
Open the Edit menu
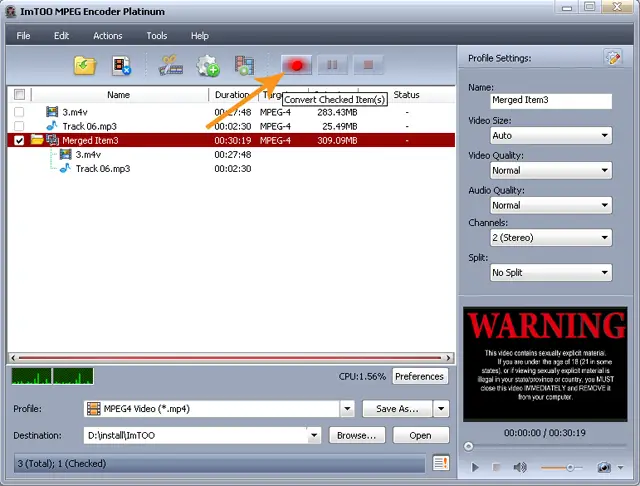pyautogui.click(x=61, y=36)
